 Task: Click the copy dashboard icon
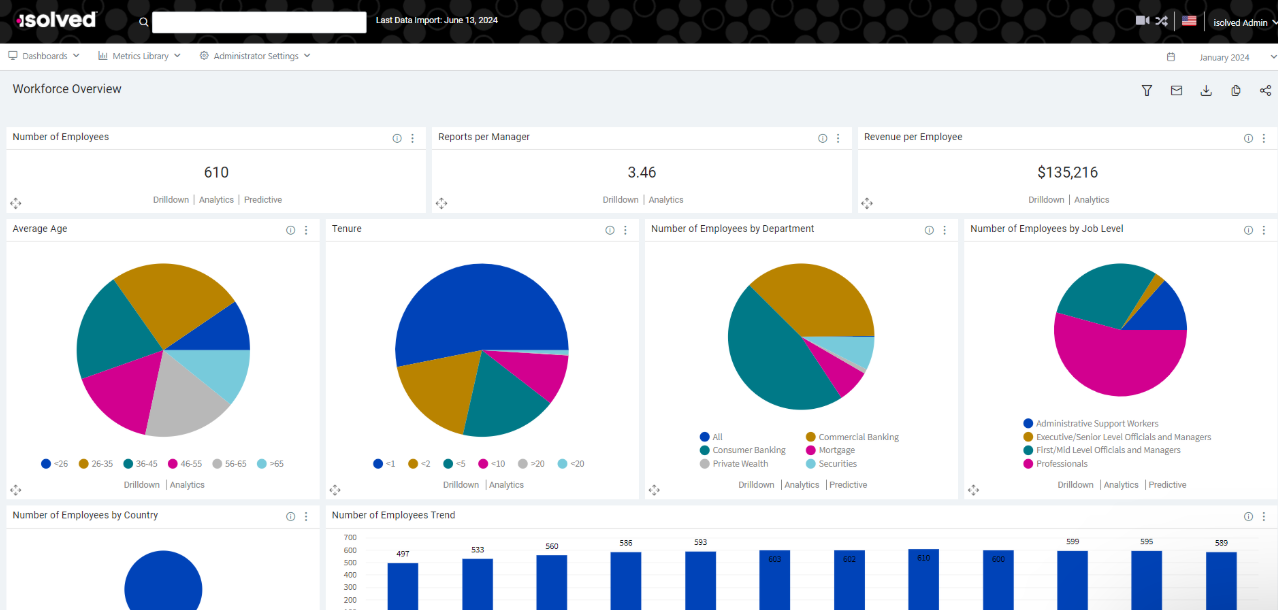pyautogui.click(x=1236, y=91)
